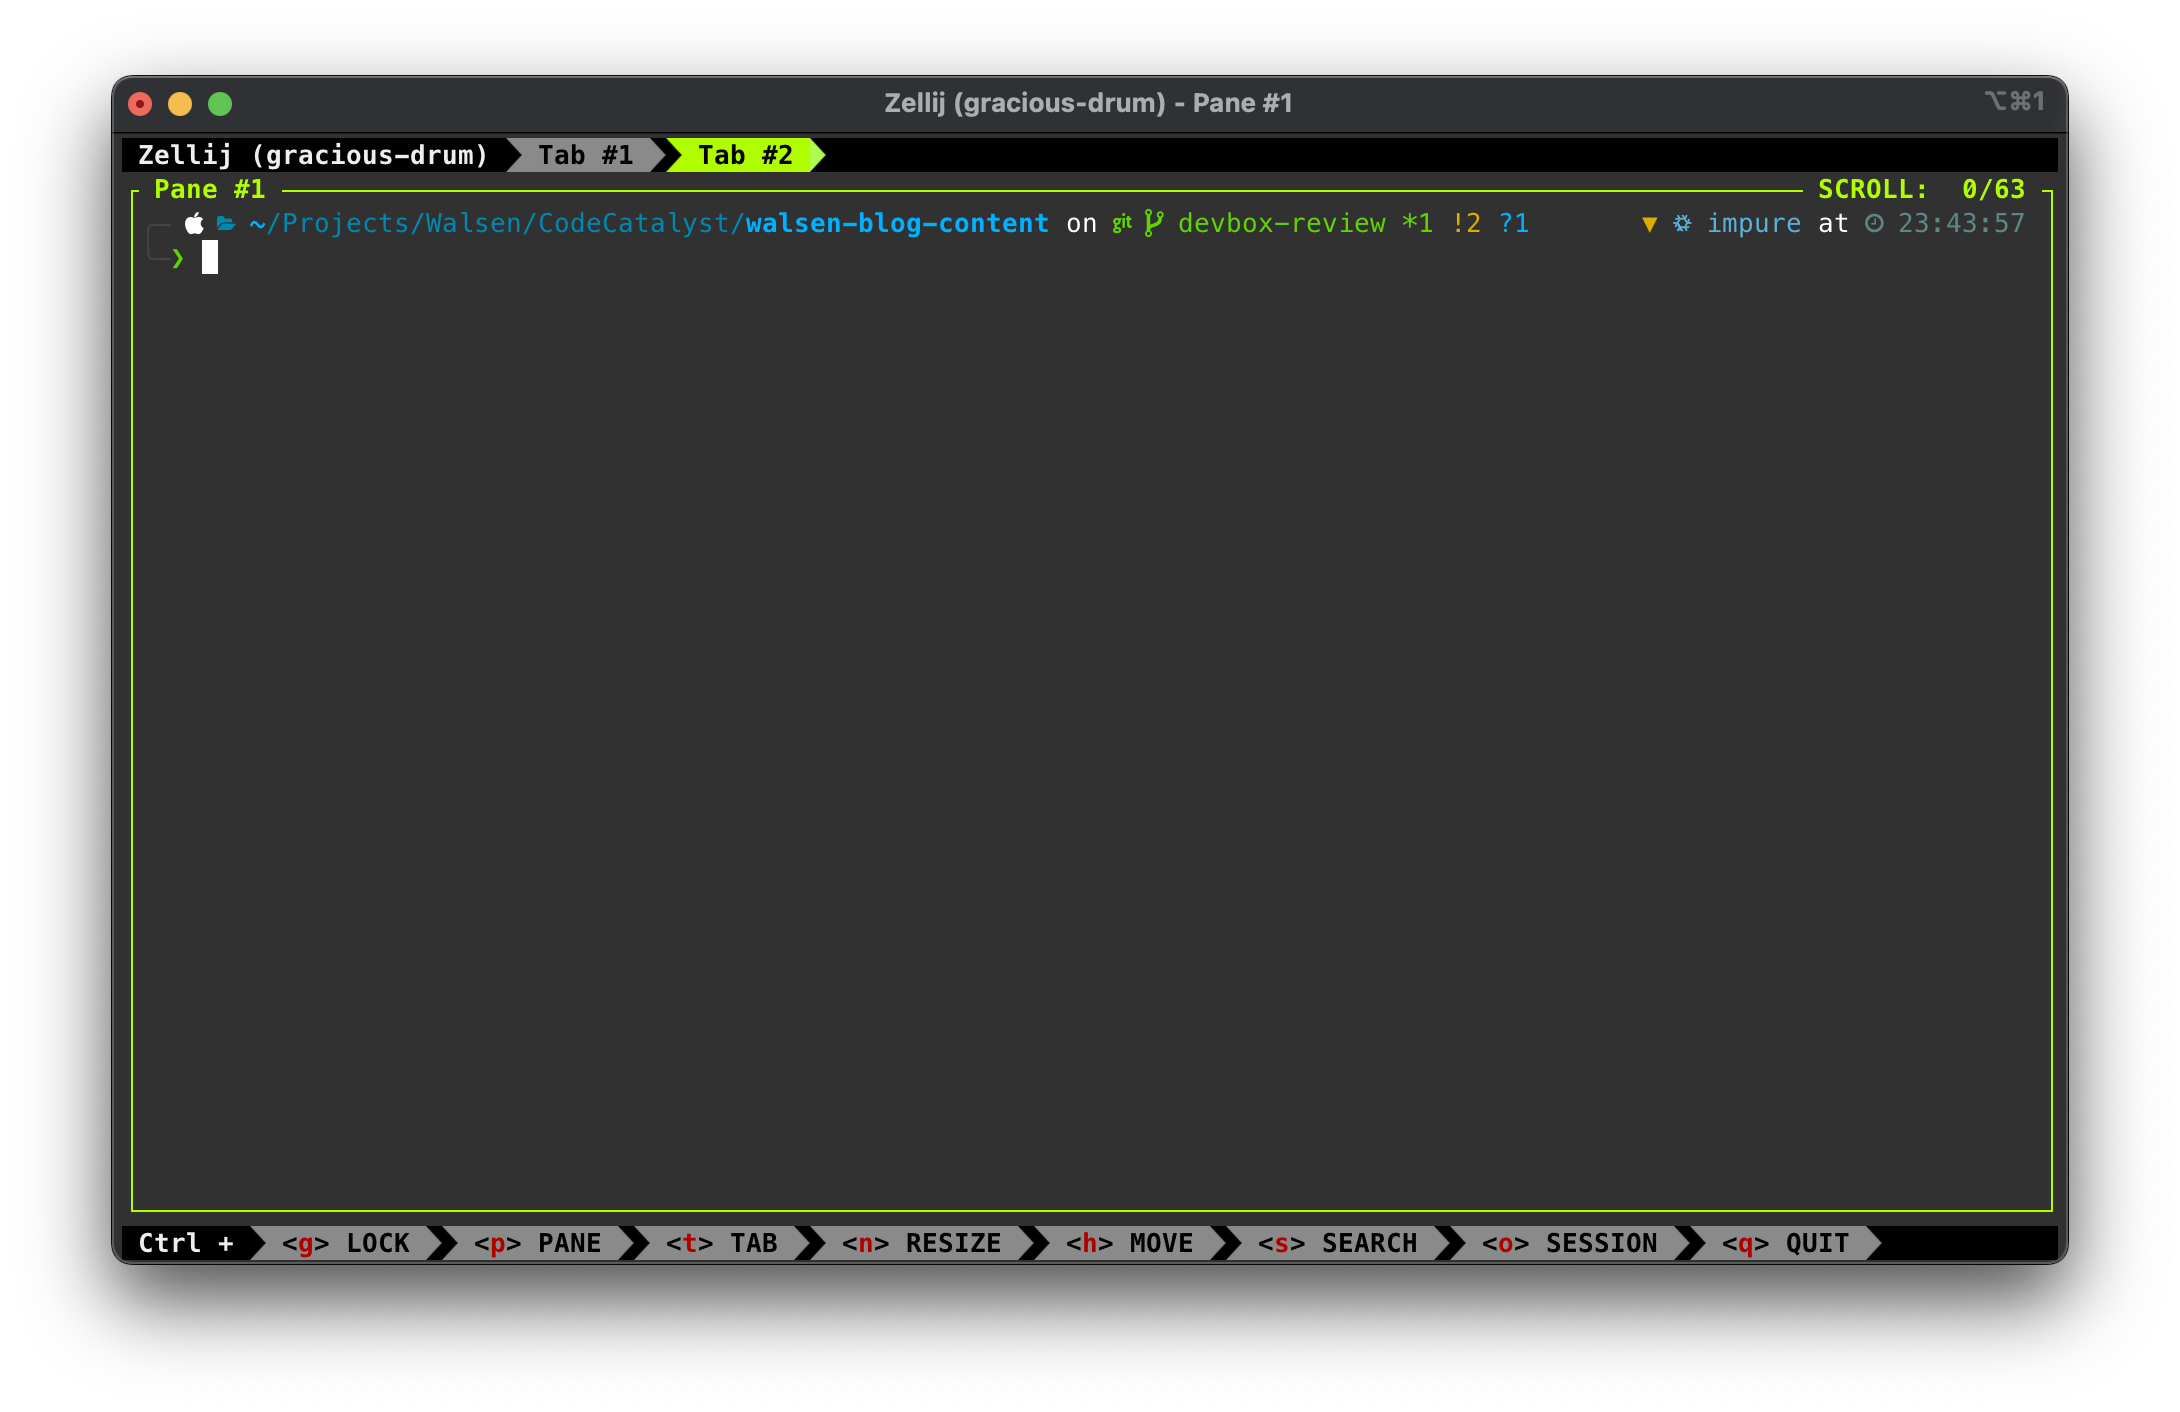
Task: Click the green prompt chevron symbol
Action: [178, 259]
